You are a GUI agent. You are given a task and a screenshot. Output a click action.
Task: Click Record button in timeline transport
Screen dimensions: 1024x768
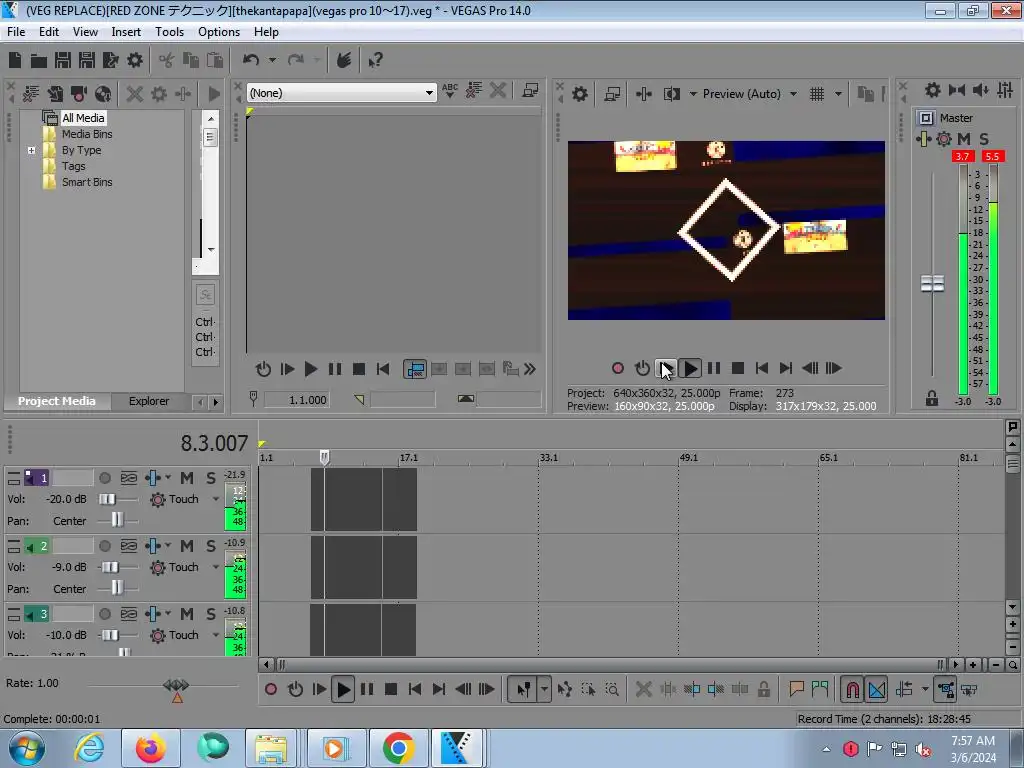[x=271, y=689]
